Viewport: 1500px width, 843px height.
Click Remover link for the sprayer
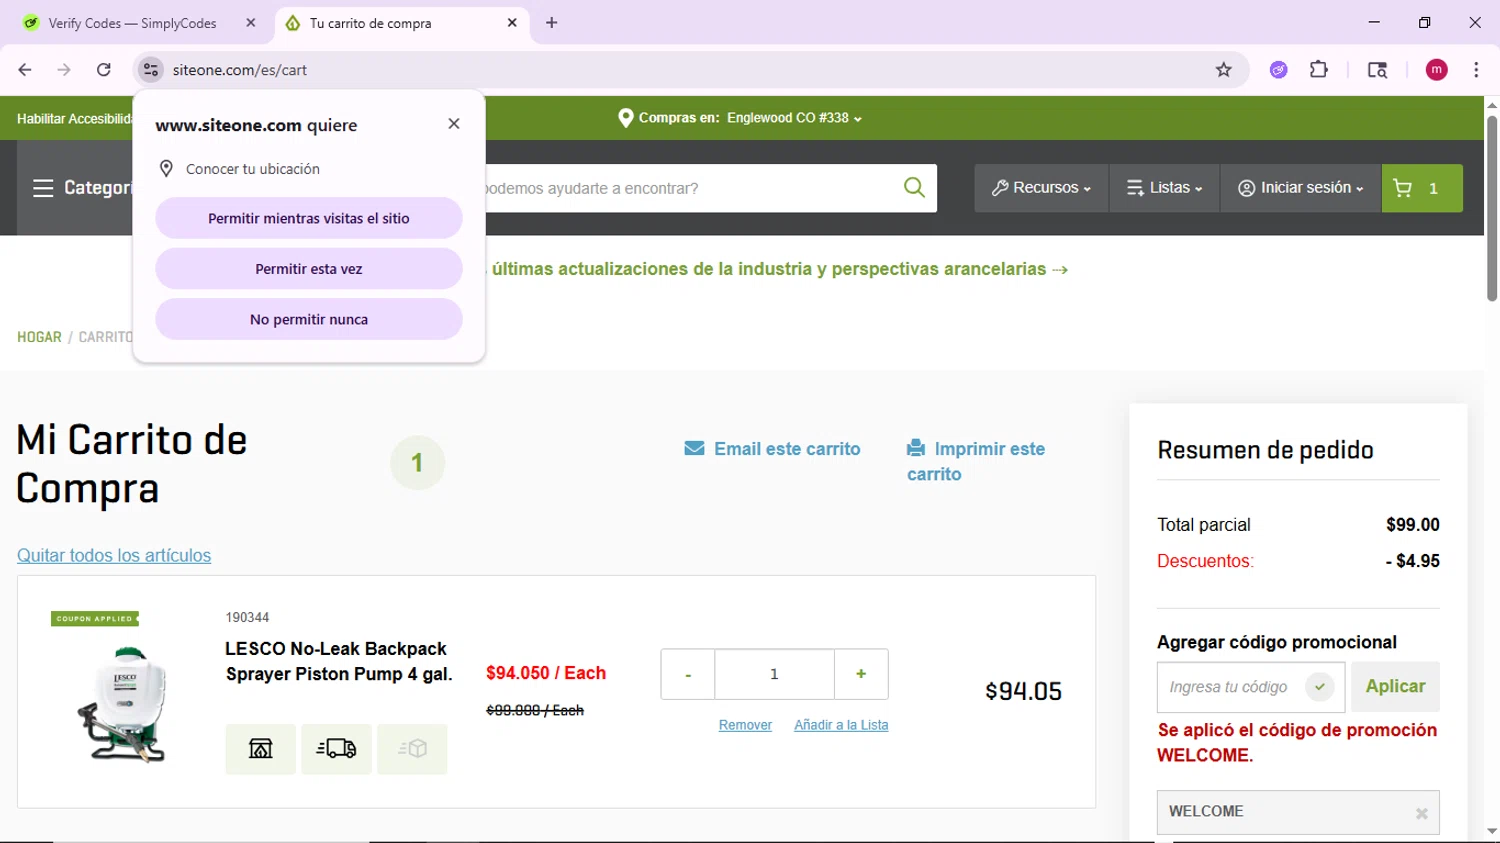[745, 725]
